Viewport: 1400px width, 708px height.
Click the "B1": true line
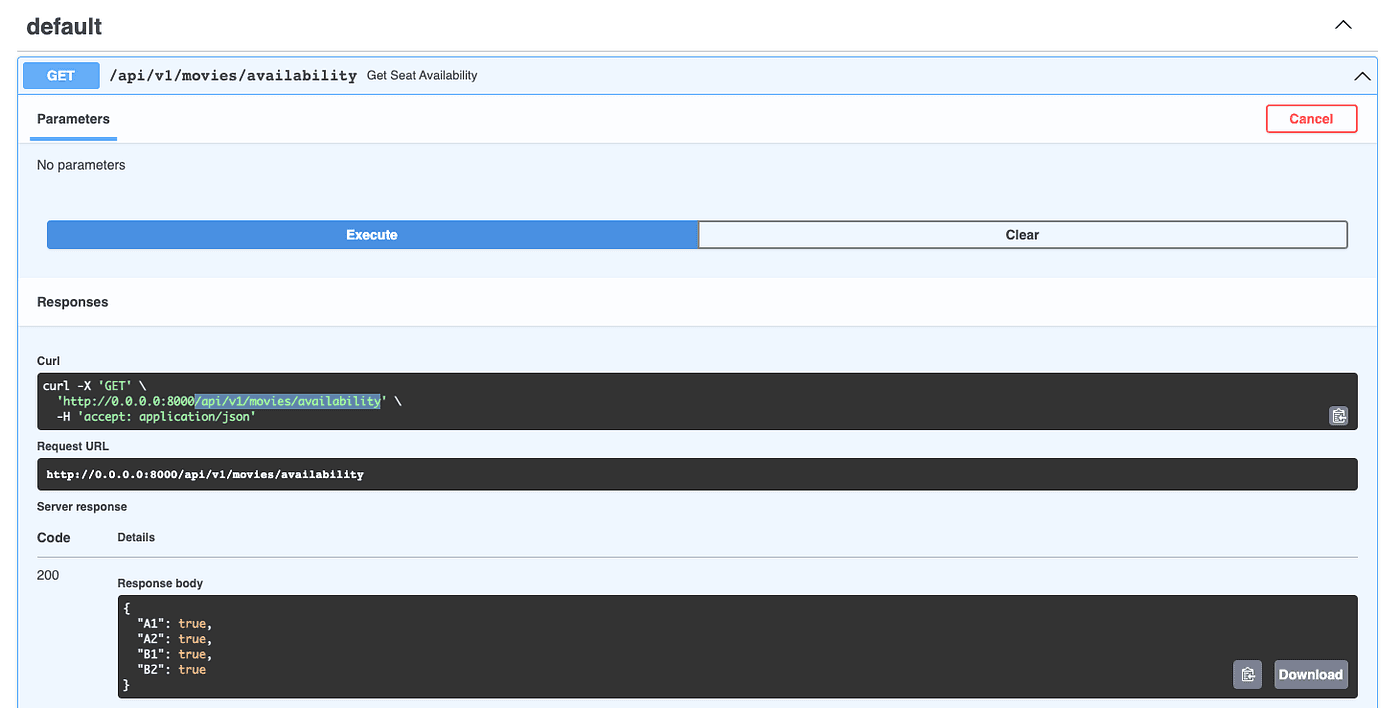pyautogui.click(x=174, y=654)
